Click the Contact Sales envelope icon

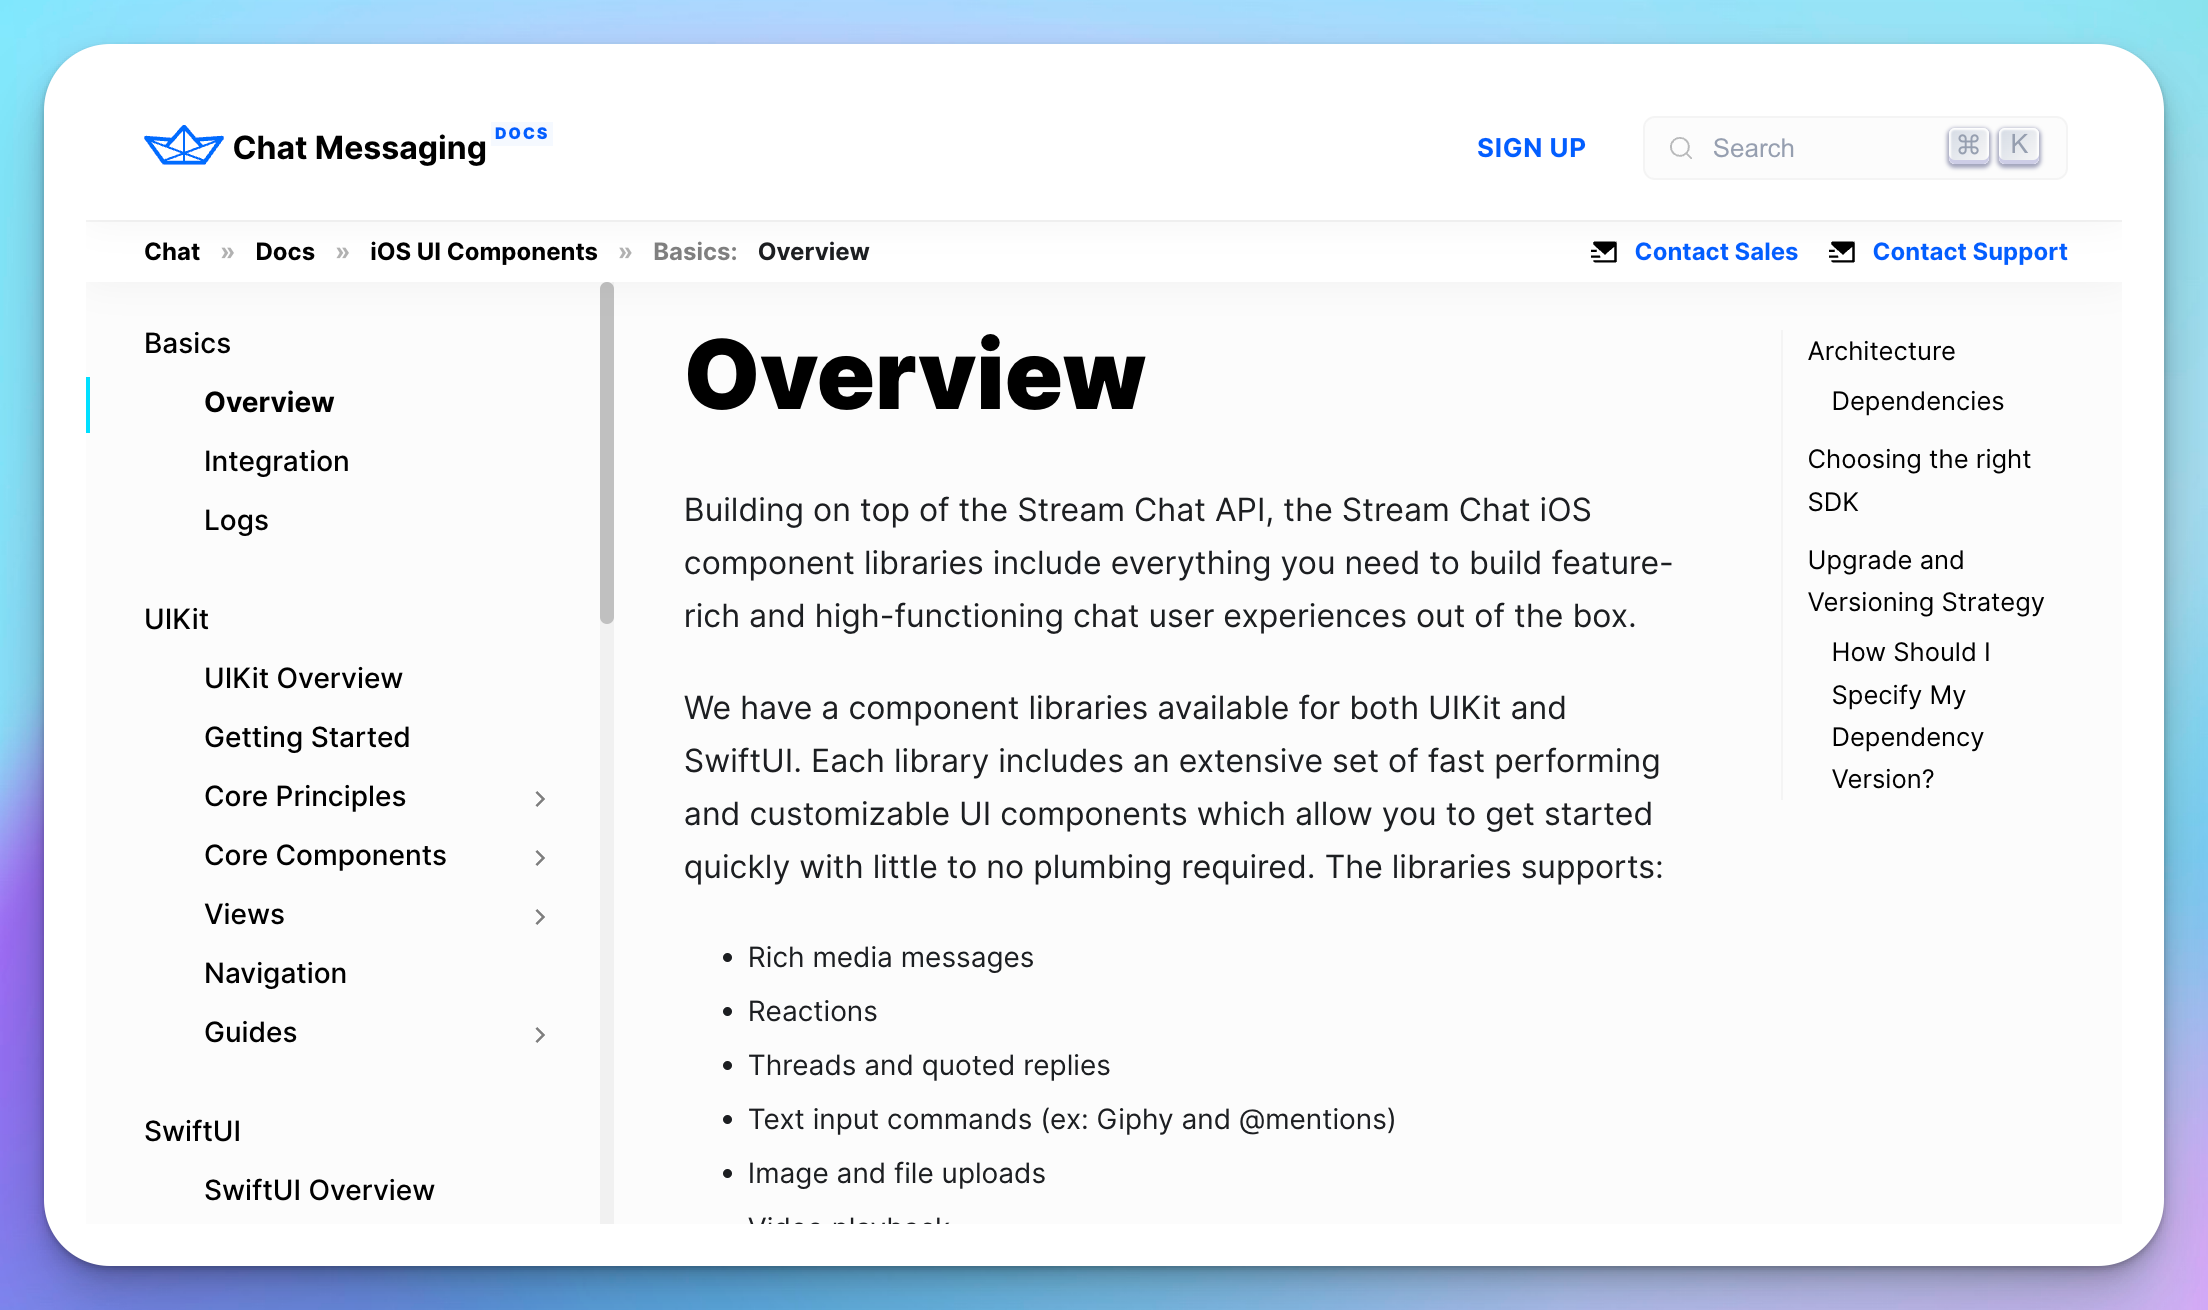point(1604,252)
